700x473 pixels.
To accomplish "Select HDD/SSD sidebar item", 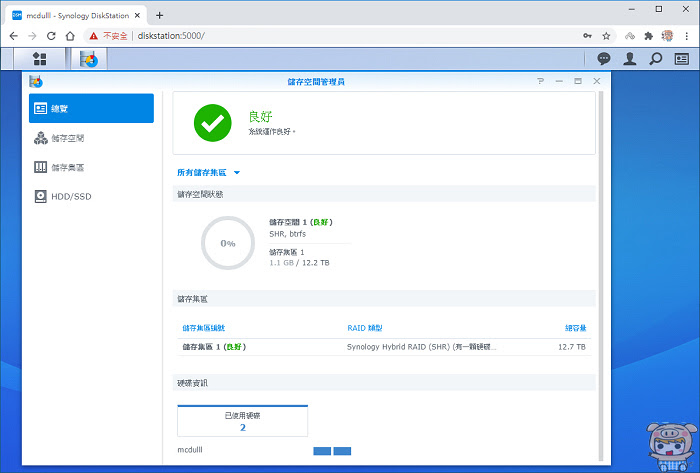I will tap(91, 196).
